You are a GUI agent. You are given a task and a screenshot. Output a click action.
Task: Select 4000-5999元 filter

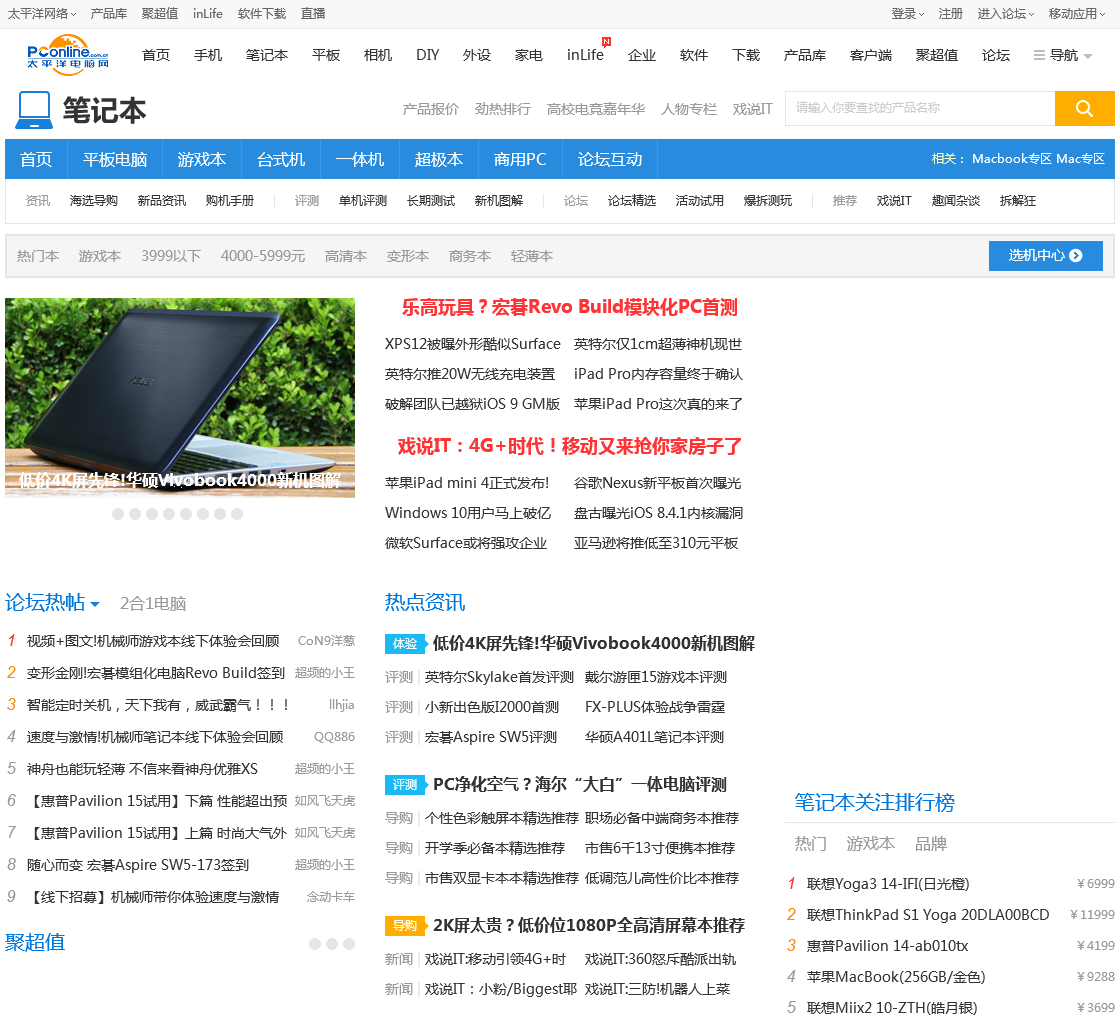pos(262,256)
